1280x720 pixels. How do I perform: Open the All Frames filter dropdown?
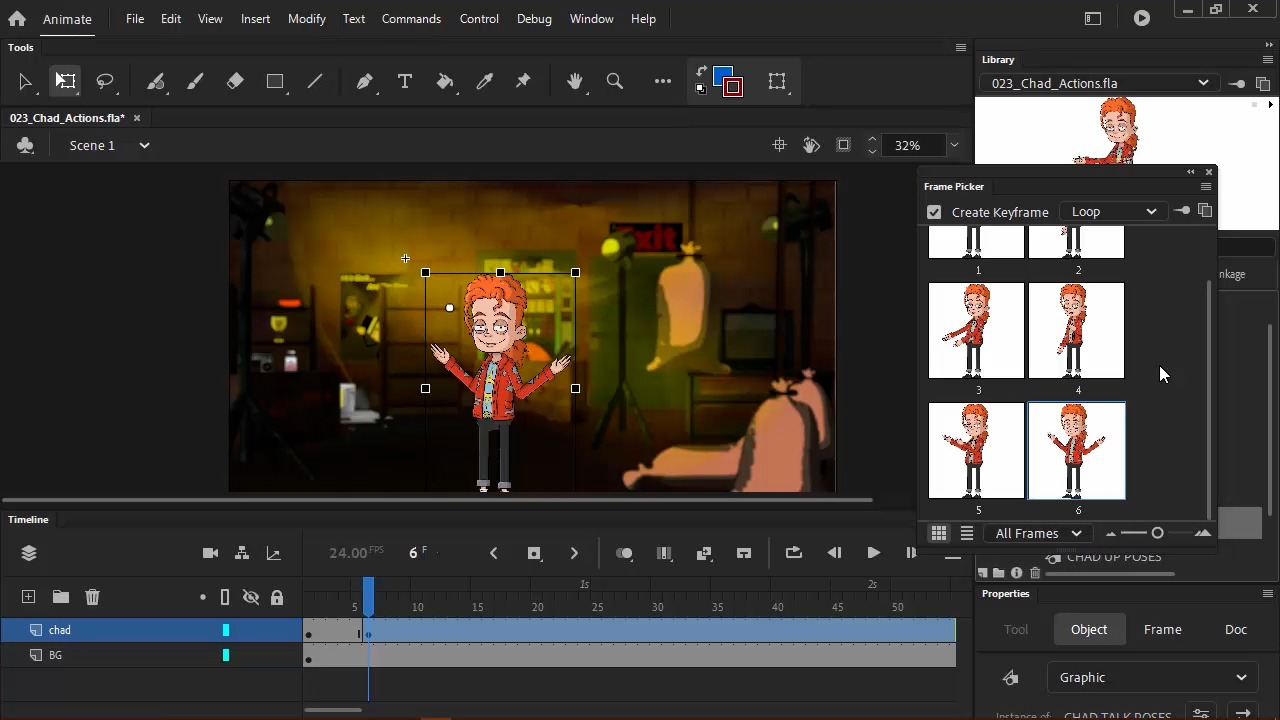[x=1037, y=533]
